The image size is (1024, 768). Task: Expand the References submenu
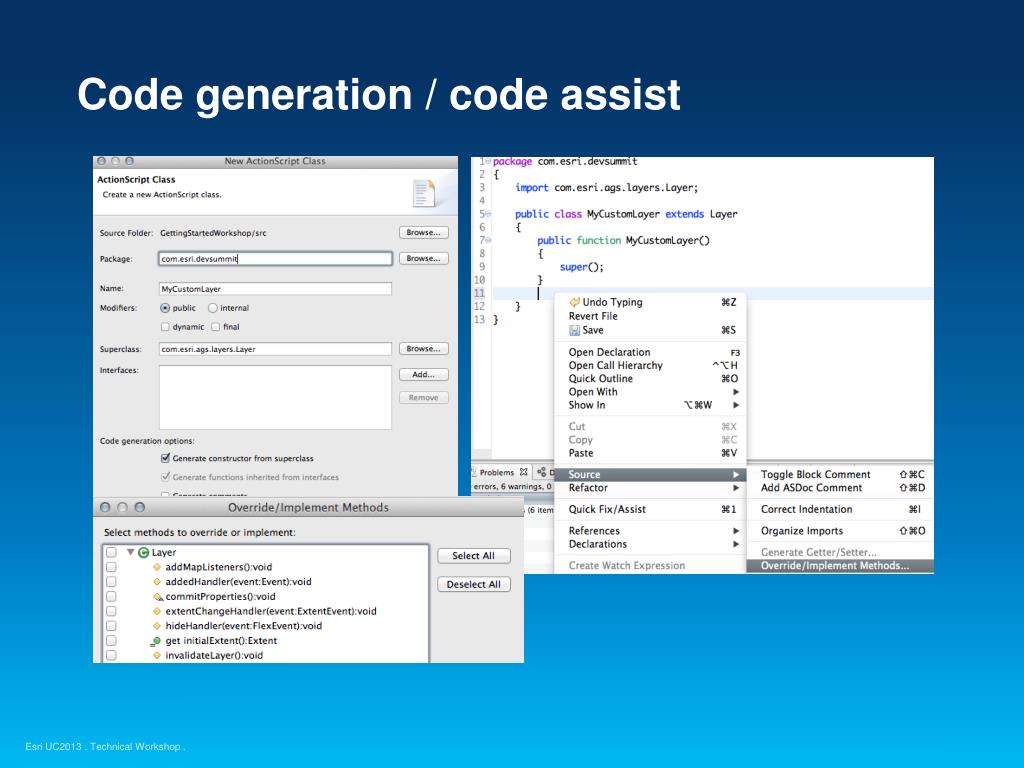650,531
